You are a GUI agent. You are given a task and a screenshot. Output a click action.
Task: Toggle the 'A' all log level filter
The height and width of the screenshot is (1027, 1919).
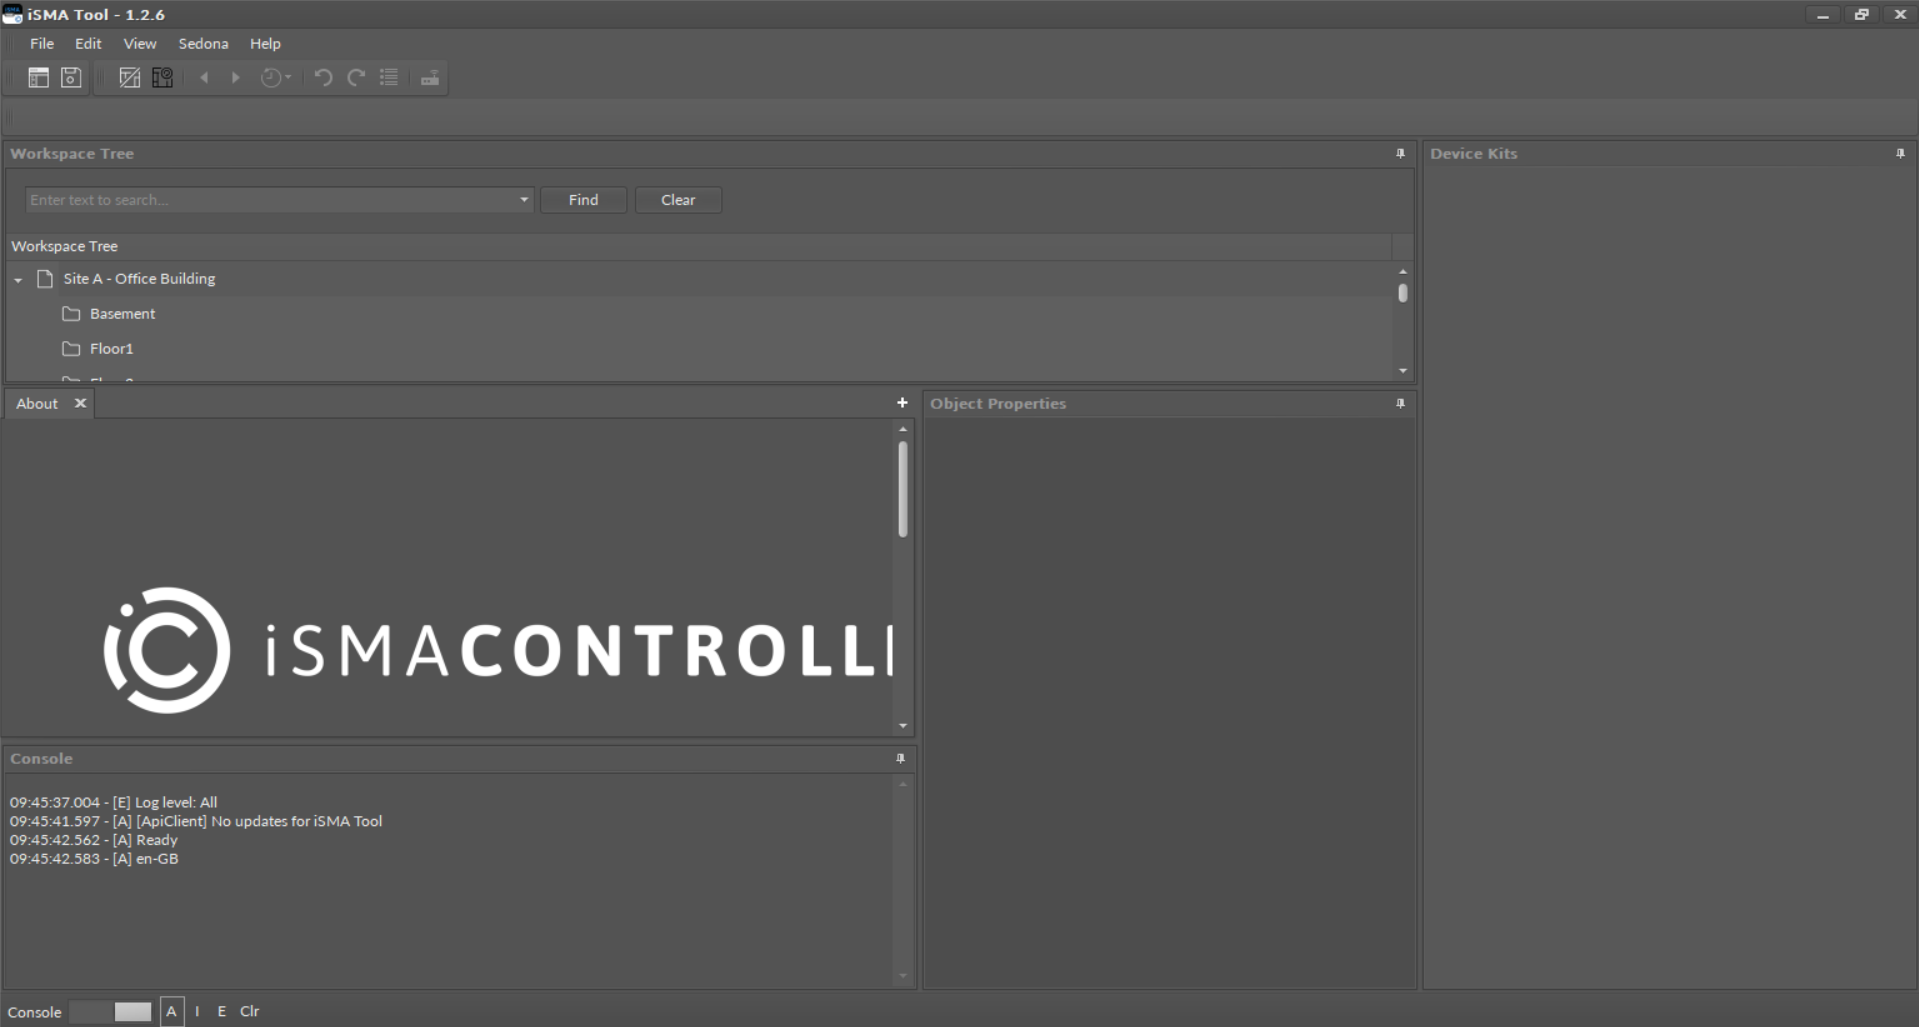[x=172, y=1012]
